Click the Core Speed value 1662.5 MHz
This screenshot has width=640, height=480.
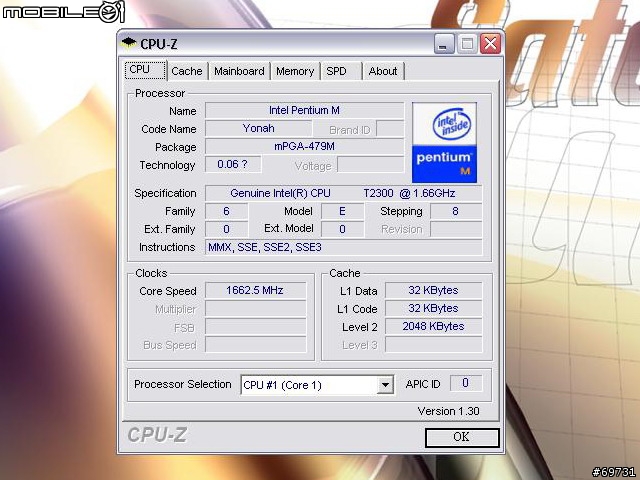click(x=256, y=290)
